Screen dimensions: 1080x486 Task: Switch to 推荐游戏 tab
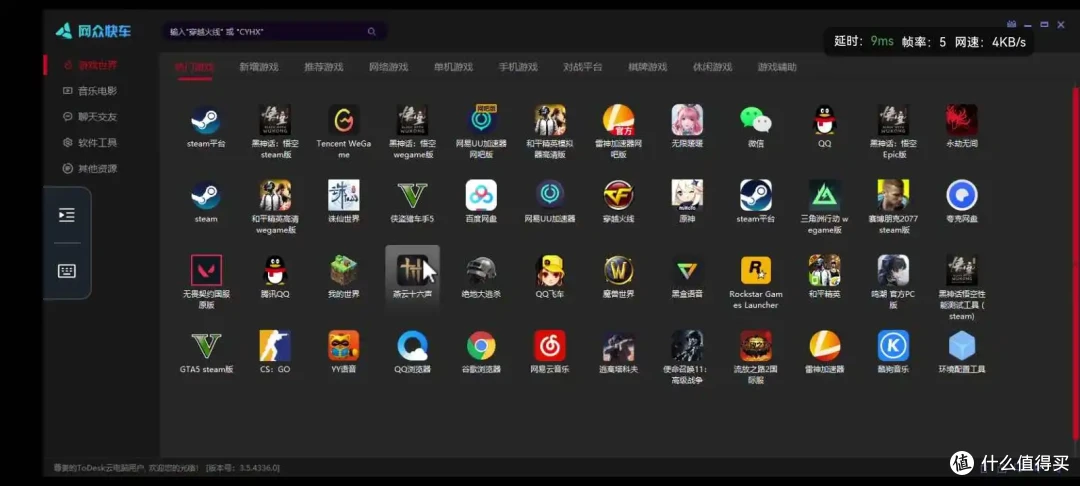(x=324, y=67)
